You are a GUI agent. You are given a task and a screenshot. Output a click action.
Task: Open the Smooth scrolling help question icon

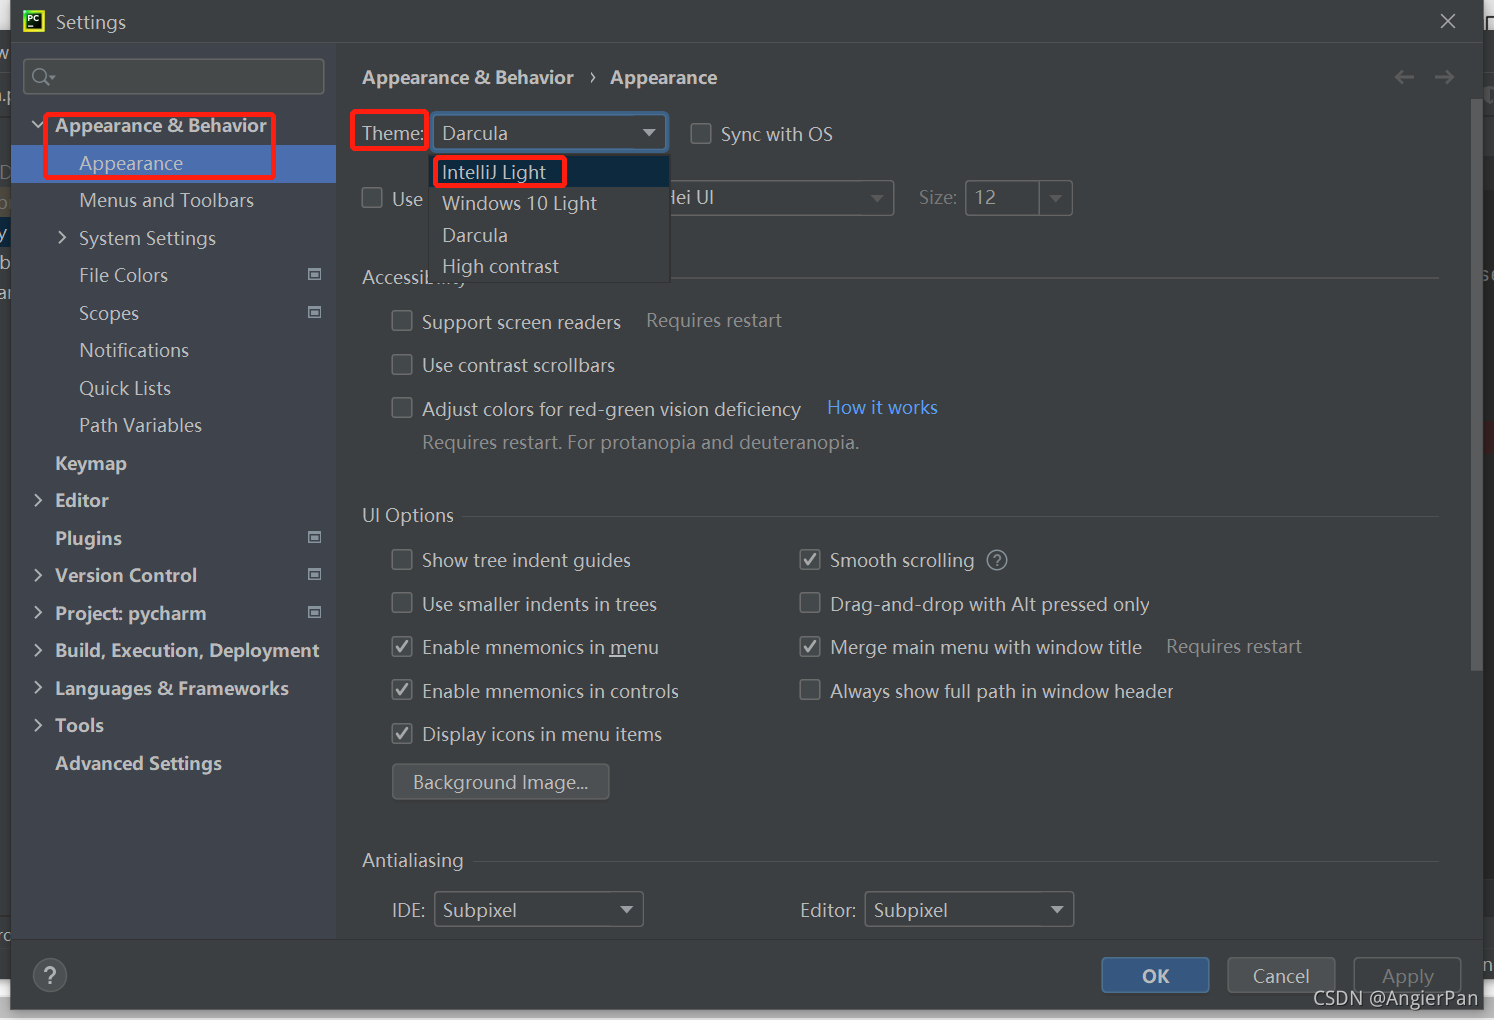(x=997, y=560)
